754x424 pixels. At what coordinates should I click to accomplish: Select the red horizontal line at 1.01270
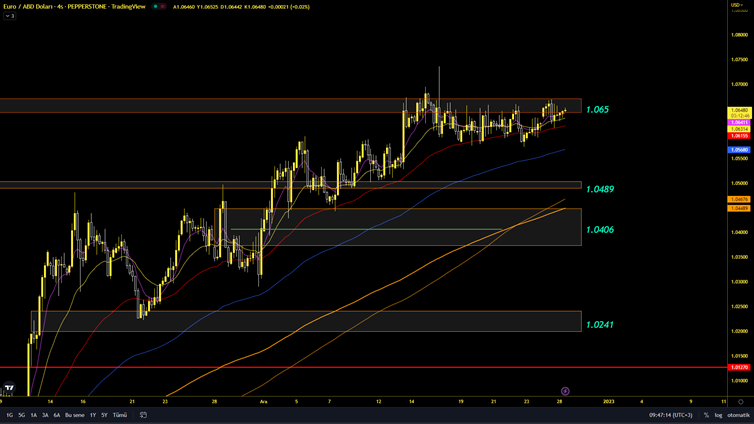coord(363,367)
